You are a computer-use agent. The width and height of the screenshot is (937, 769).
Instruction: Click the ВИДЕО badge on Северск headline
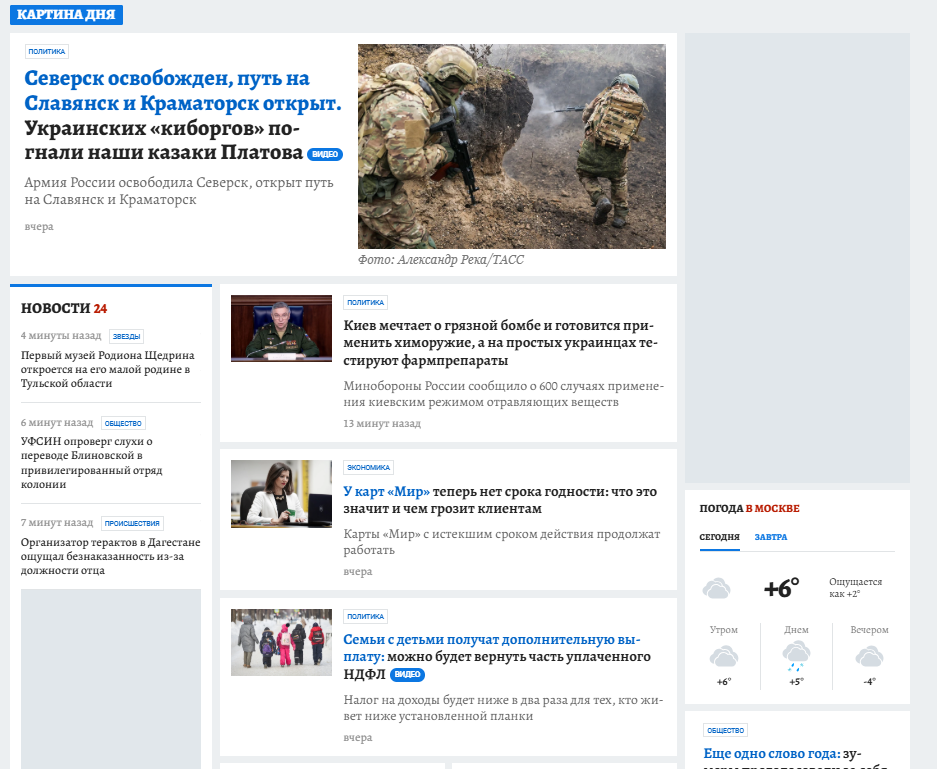tap(325, 155)
